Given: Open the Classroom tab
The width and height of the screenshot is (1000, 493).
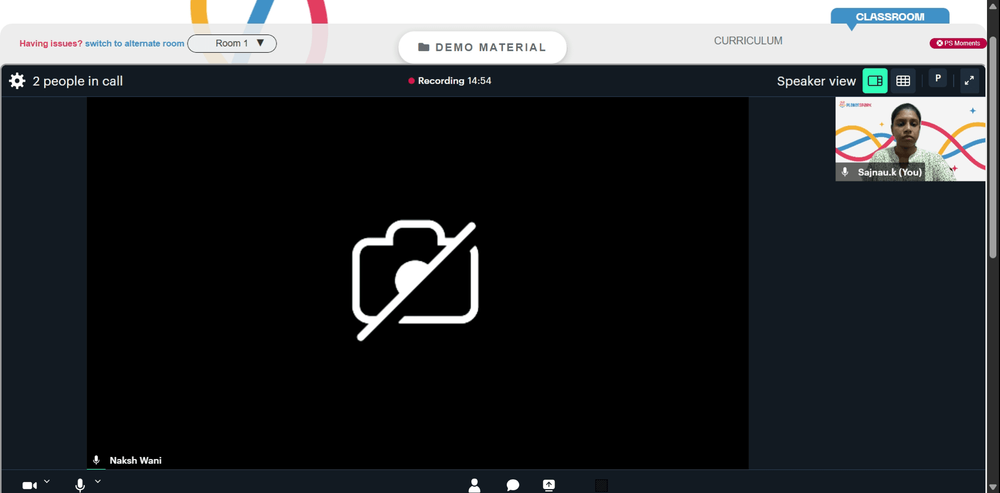Looking at the screenshot, I should 890,17.
